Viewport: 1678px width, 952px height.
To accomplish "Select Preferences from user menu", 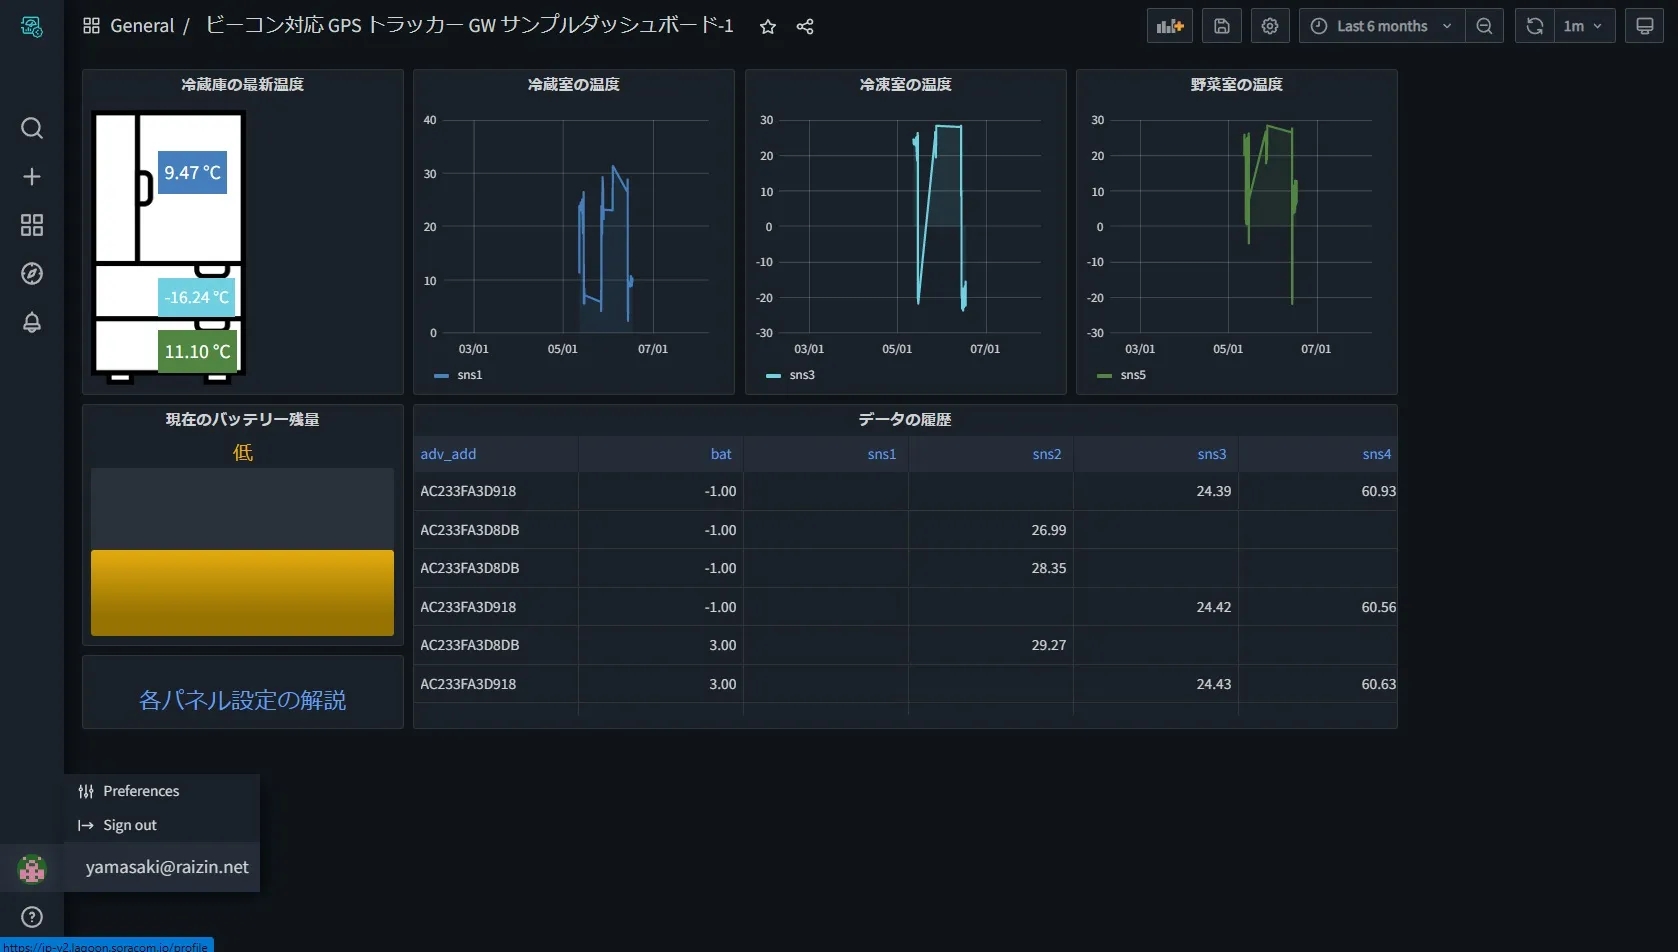I will coord(162,791).
